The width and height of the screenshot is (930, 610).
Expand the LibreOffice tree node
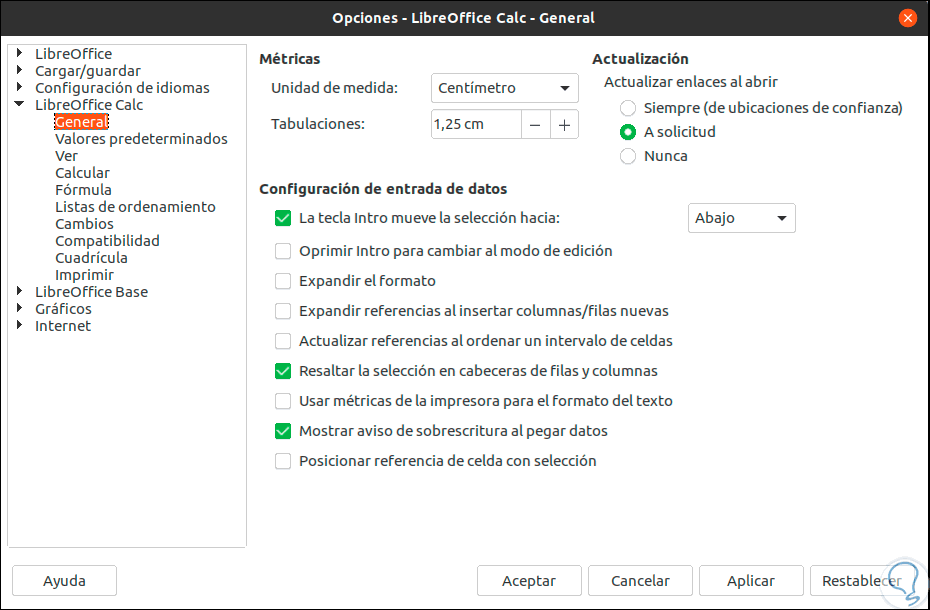20,54
